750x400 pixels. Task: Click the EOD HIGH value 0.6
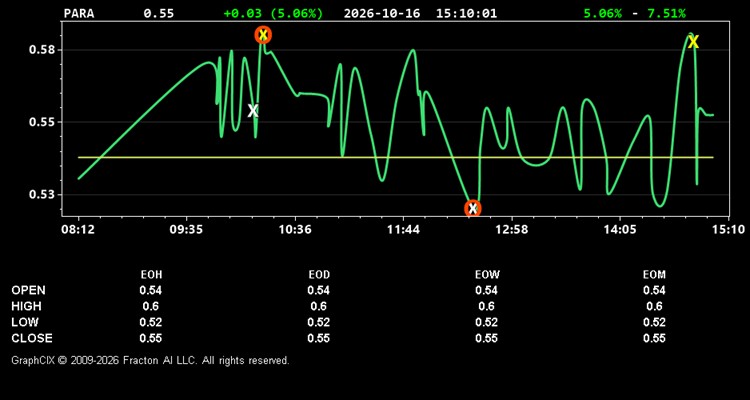pyautogui.click(x=319, y=306)
